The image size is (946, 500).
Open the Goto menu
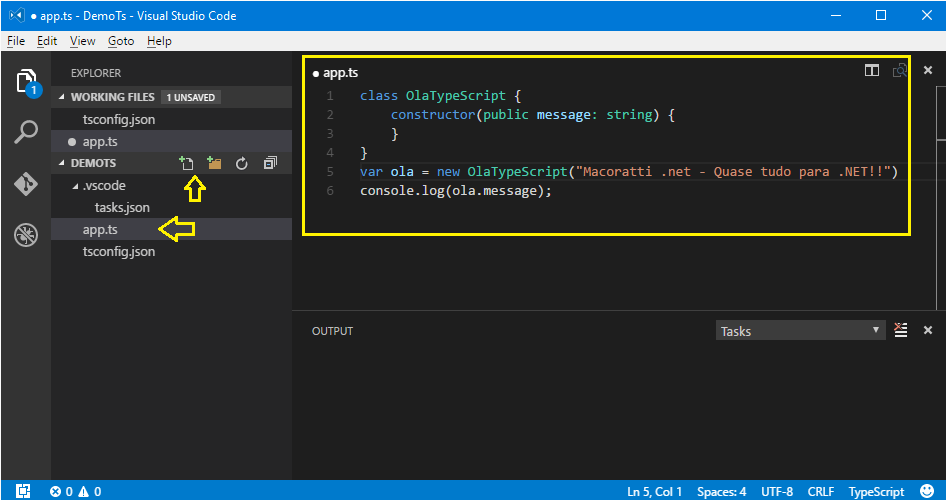pyautogui.click(x=121, y=41)
